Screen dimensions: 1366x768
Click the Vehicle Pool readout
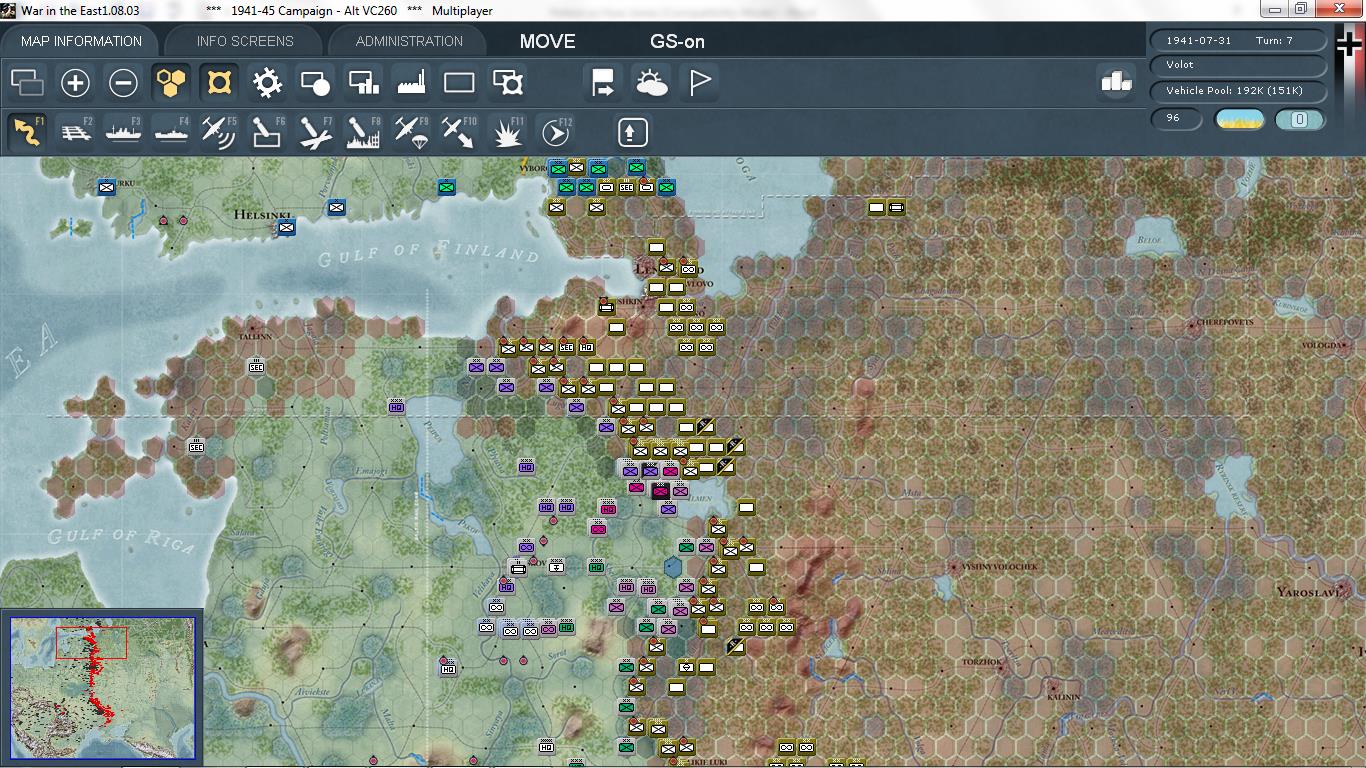[1240, 91]
